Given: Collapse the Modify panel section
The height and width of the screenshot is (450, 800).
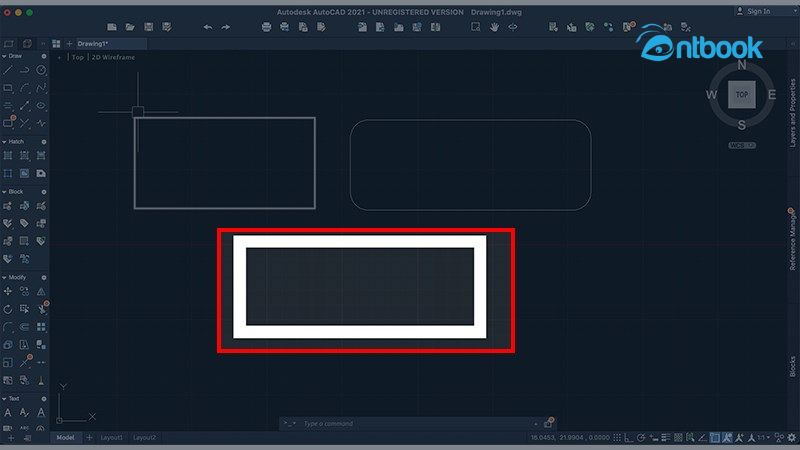Looking at the screenshot, I should coord(4,278).
